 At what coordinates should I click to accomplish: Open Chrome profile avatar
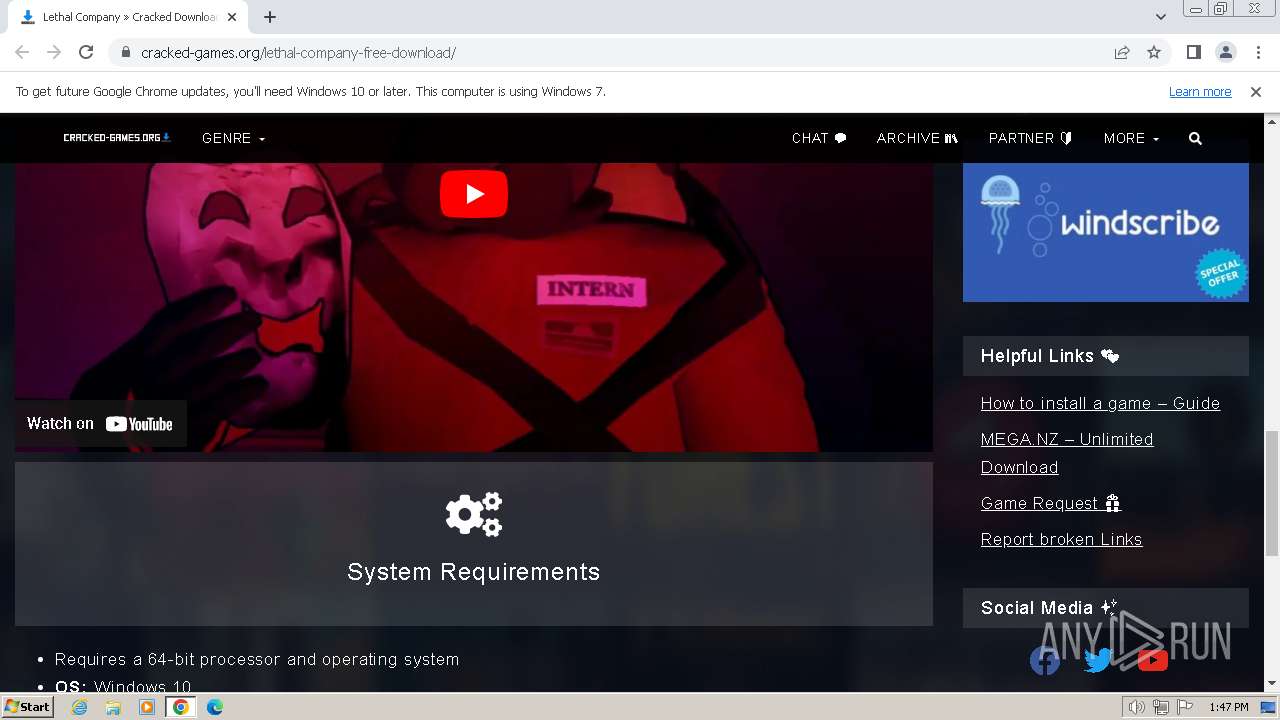(x=1225, y=53)
